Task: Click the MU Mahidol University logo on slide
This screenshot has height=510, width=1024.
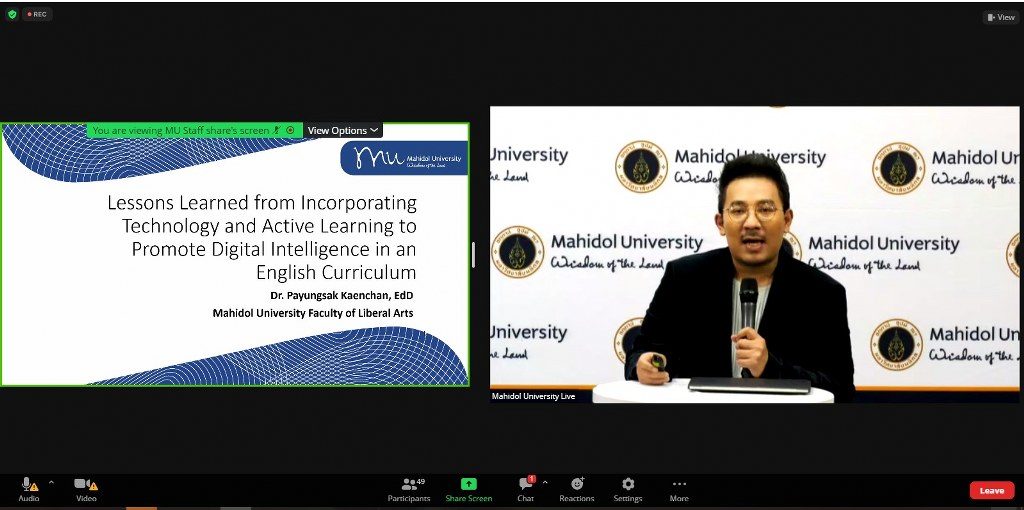Action: pos(404,158)
